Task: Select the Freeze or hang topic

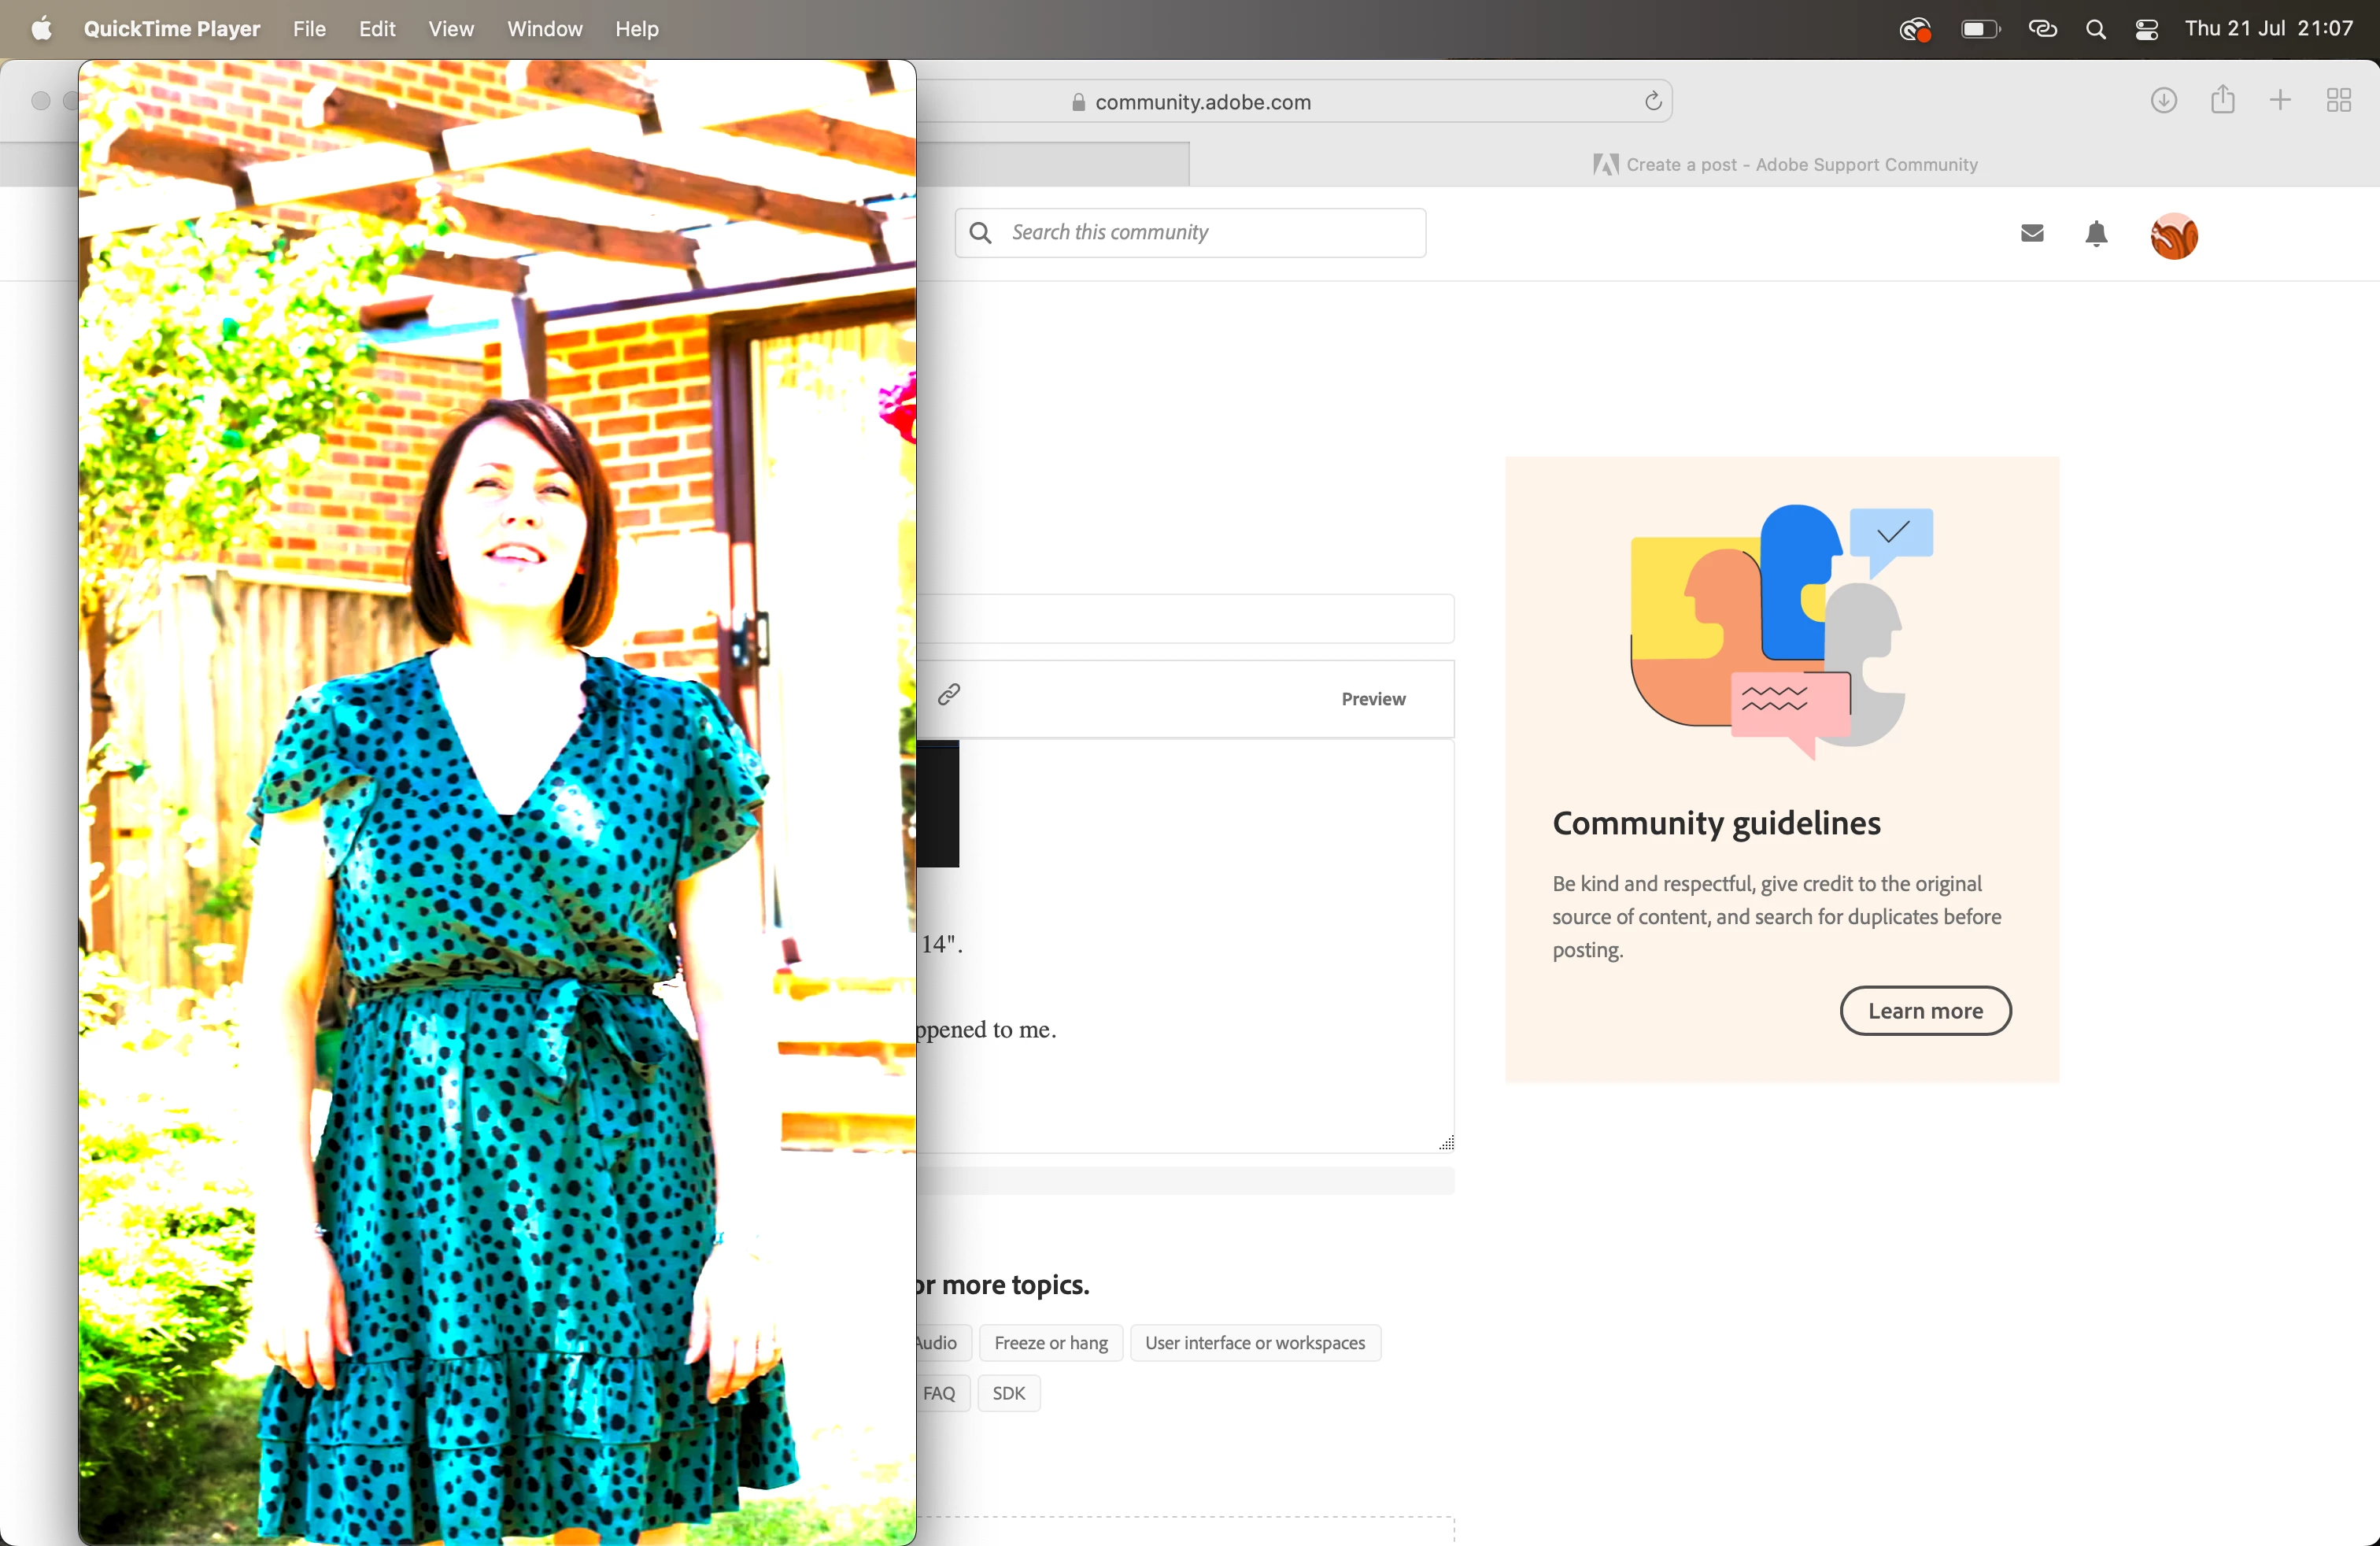Action: click(x=1050, y=1343)
